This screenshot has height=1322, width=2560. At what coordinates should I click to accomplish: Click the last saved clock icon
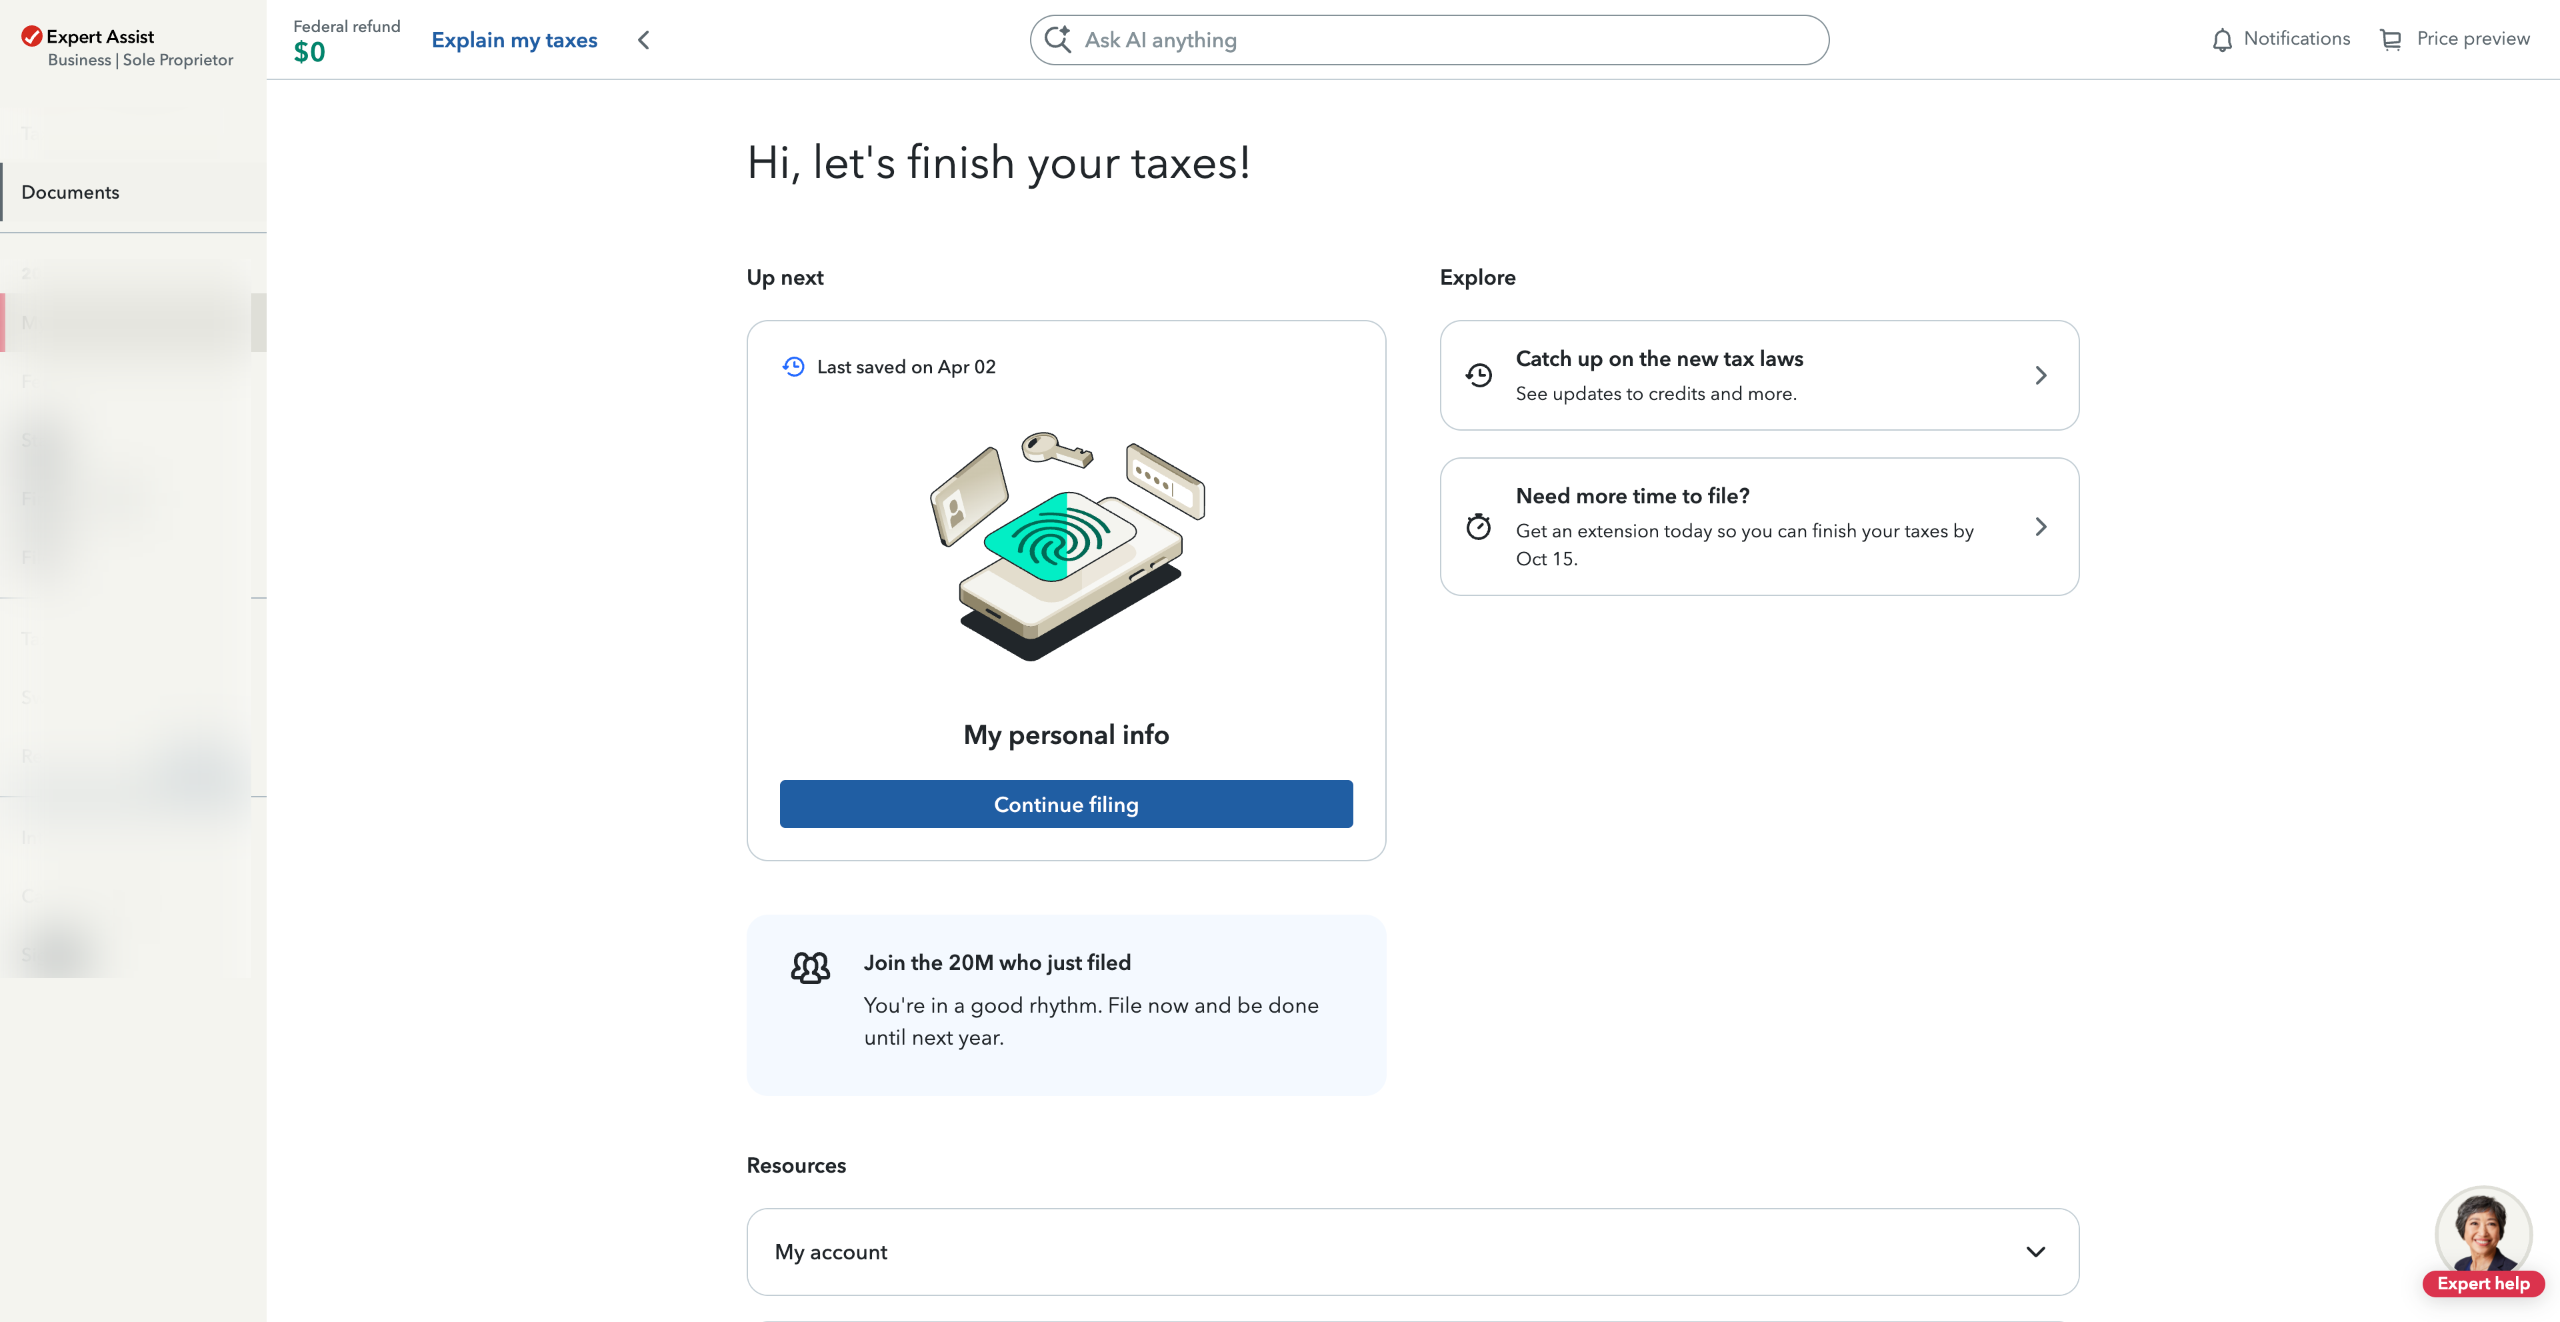[793, 367]
